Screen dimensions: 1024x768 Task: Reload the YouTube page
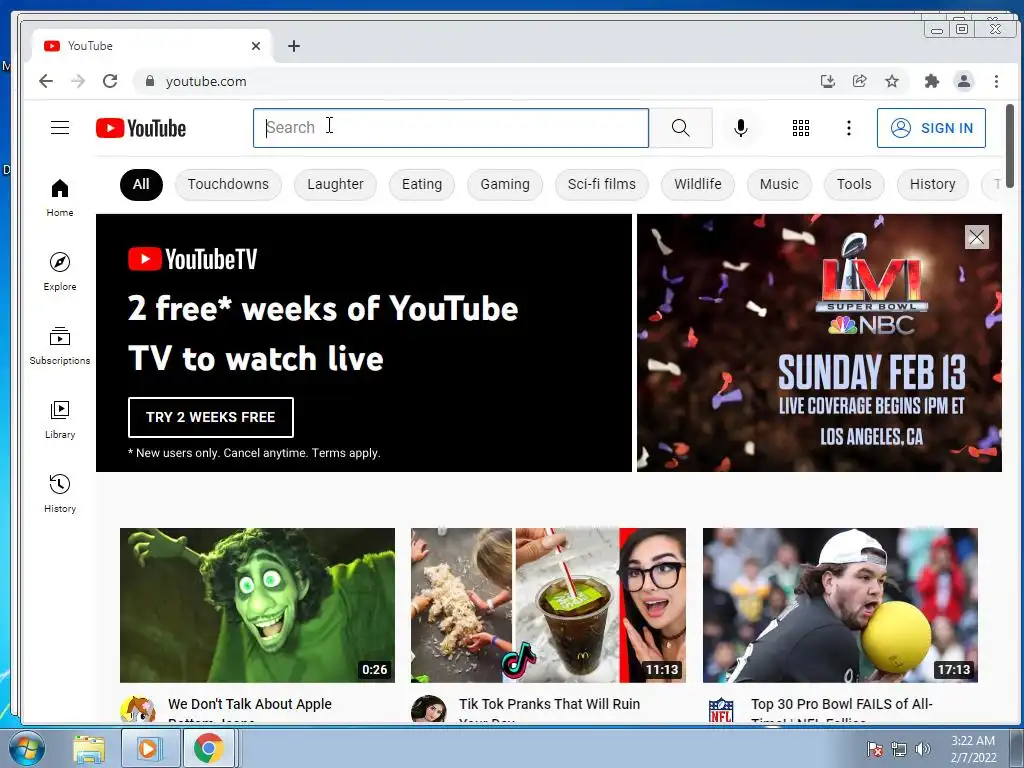[110, 81]
